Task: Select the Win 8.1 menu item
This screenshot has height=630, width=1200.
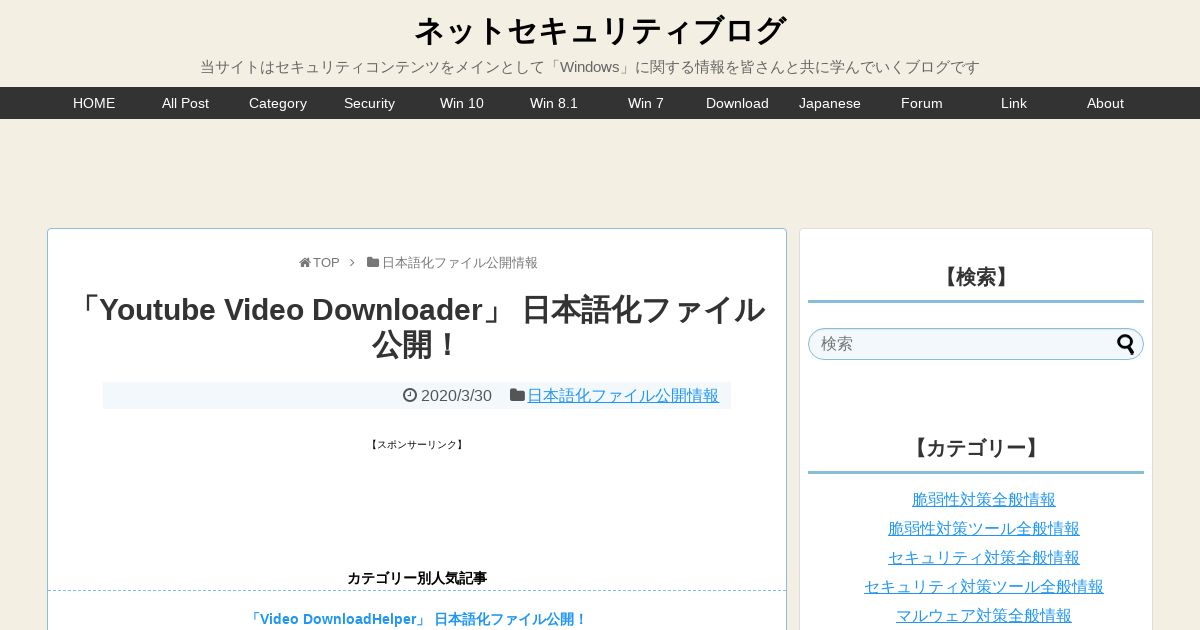Action: click(x=554, y=103)
